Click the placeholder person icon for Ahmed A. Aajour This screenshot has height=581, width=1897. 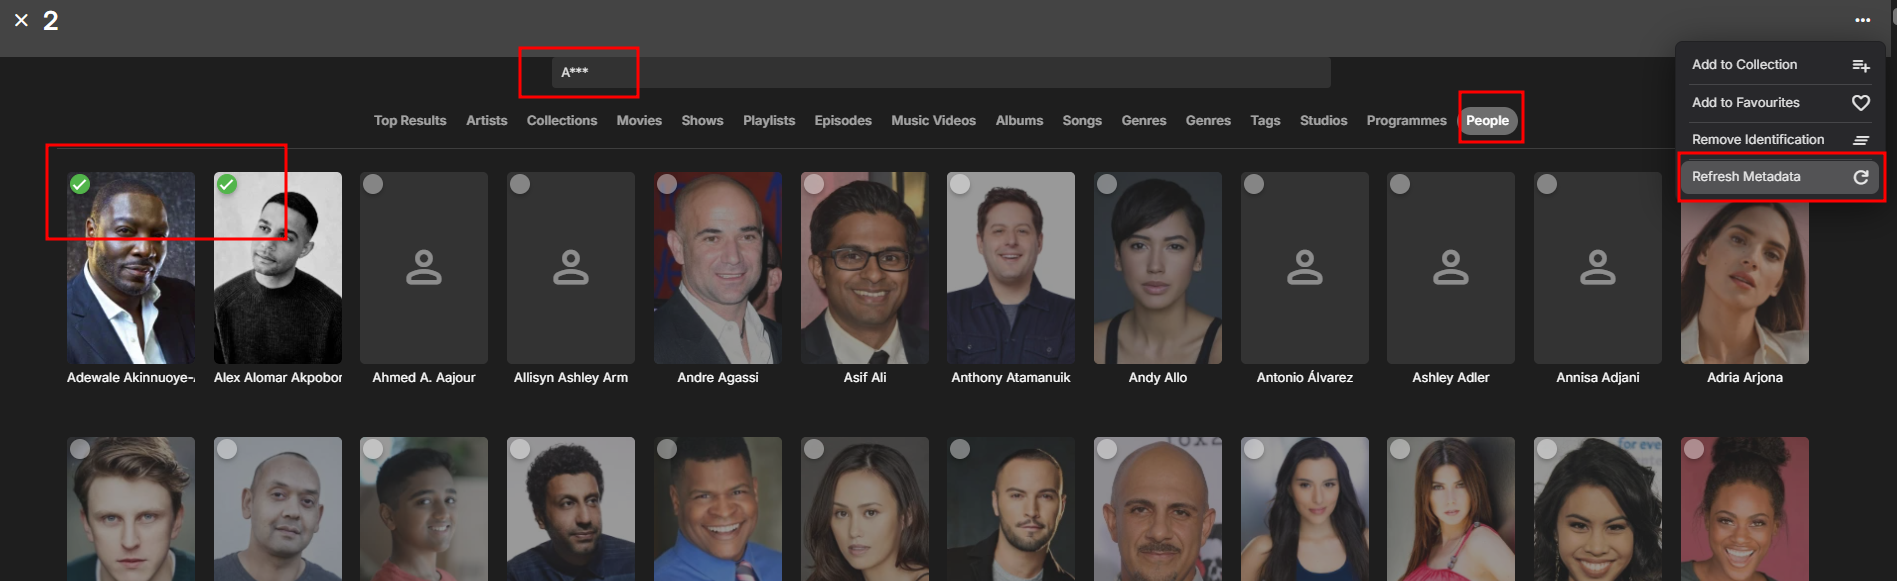[424, 268]
